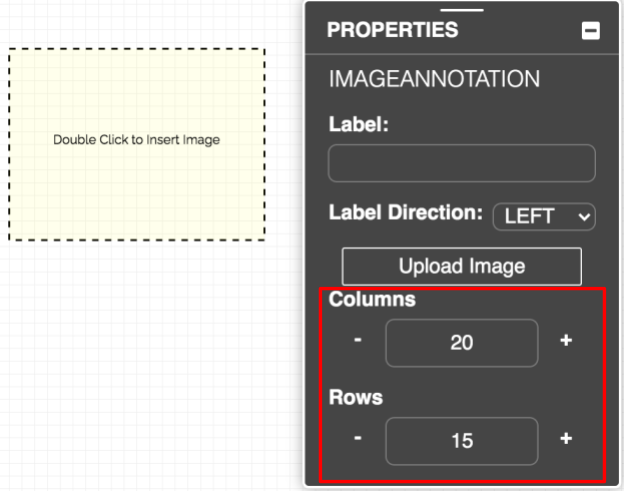The image size is (624, 491).
Task: Click the 'Label Direction:' caption
Action: 406,215
